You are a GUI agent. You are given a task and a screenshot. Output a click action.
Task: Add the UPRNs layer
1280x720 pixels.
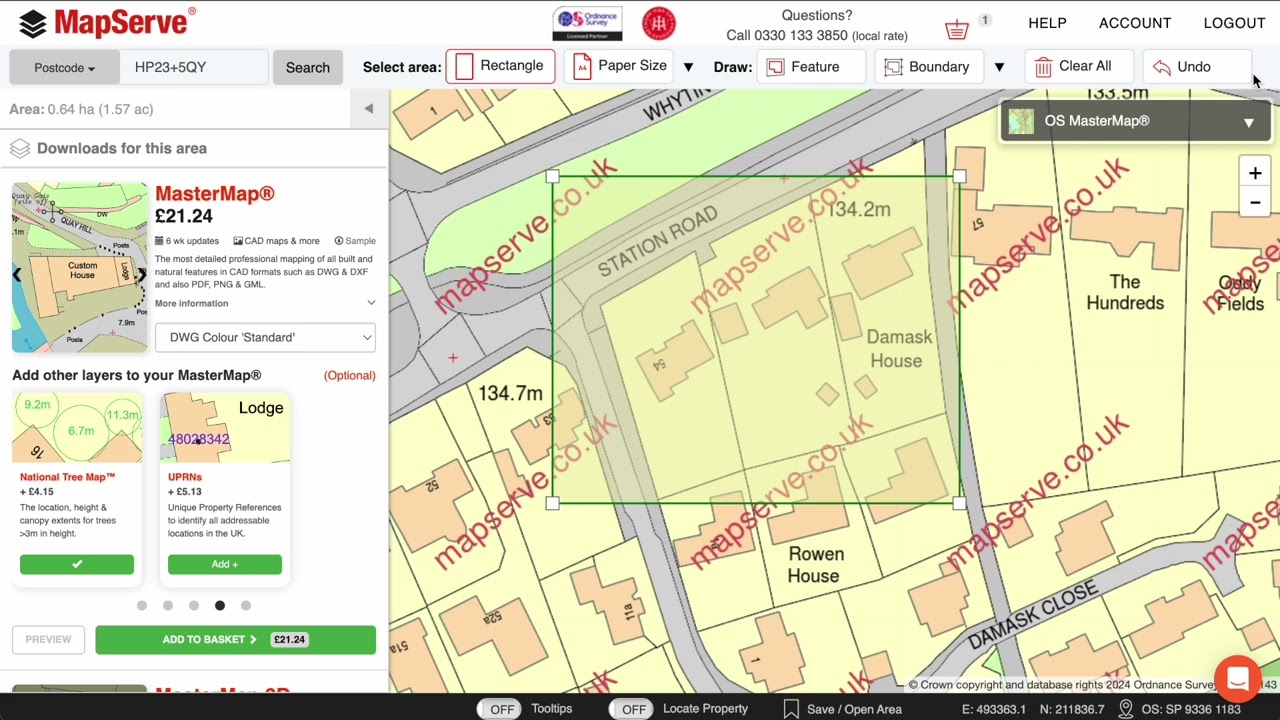pyautogui.click(x=225, y=564)
